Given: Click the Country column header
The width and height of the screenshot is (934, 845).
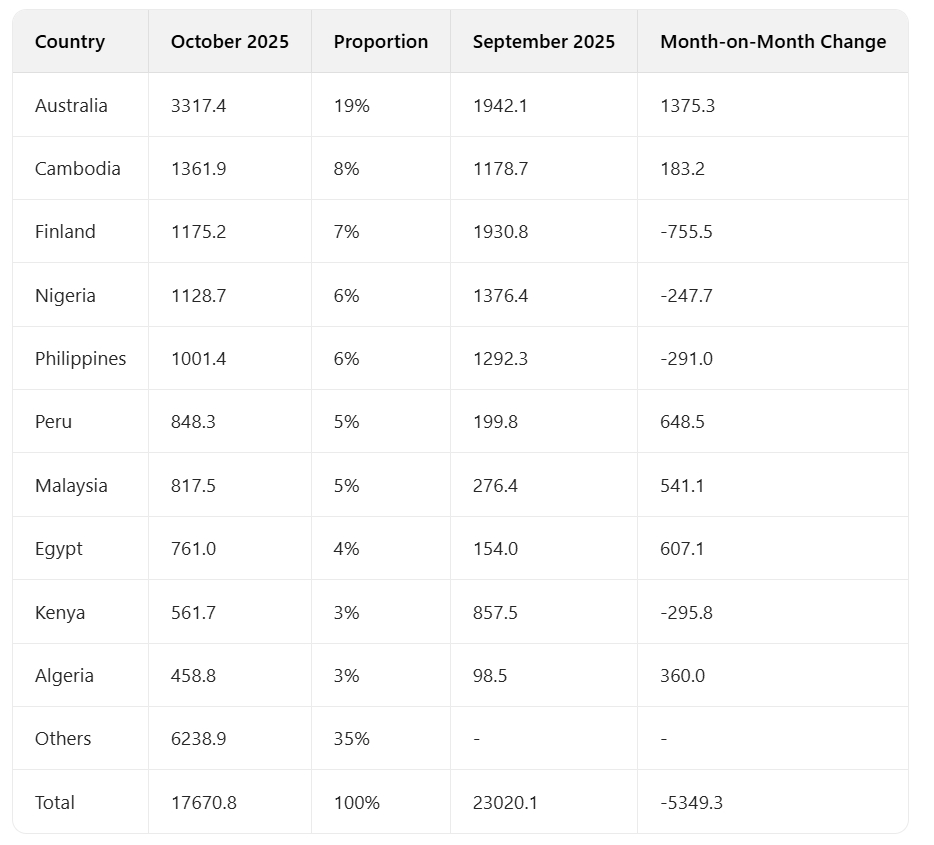Looking at the screenshot, I should pos(70,42).
